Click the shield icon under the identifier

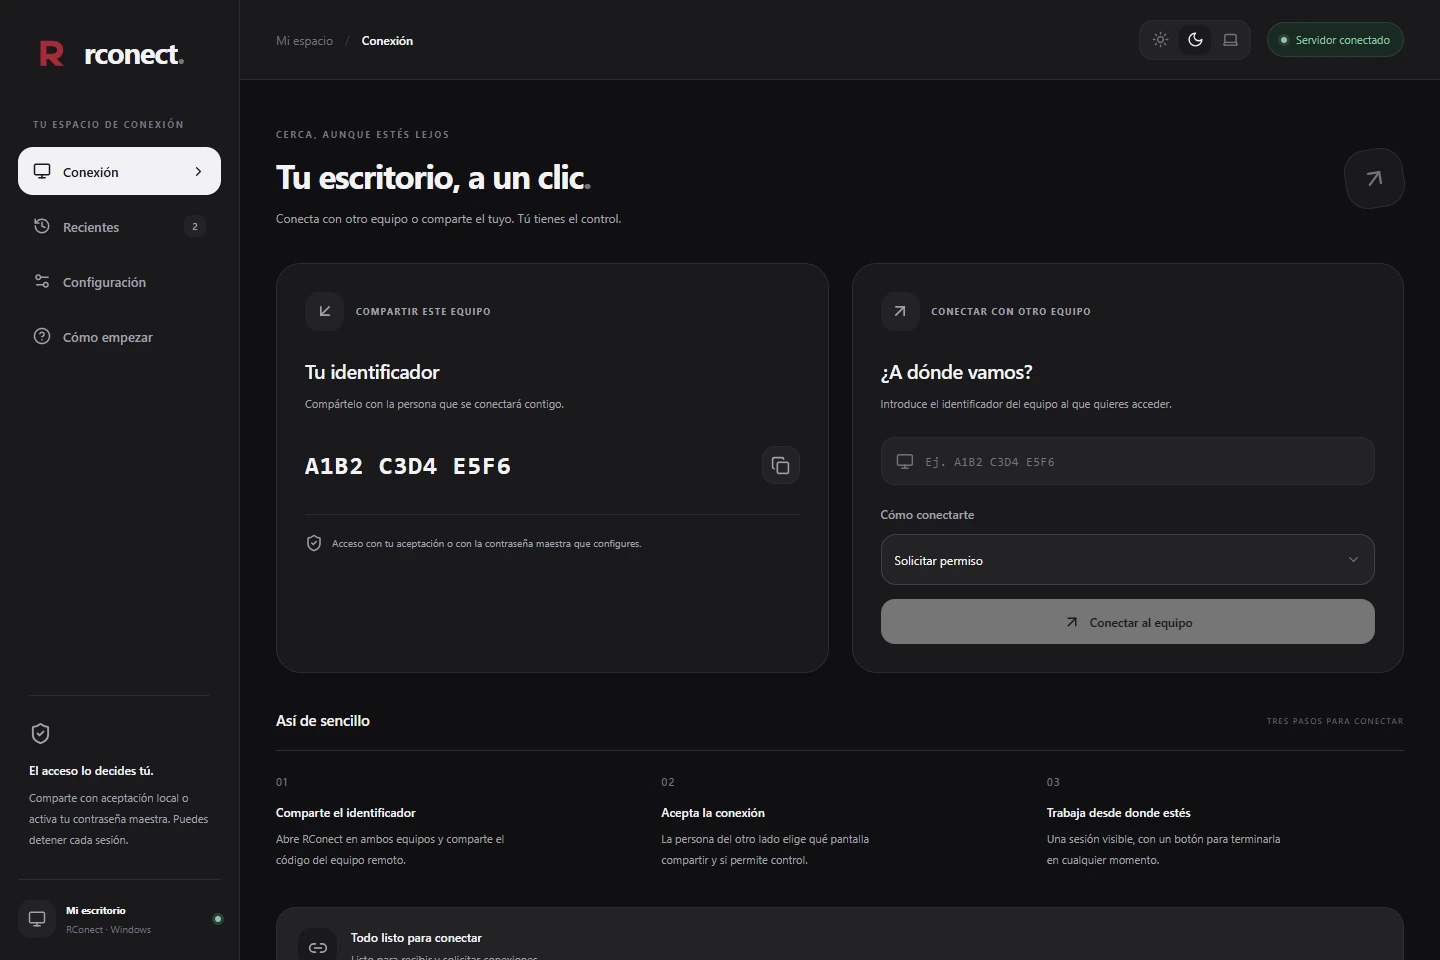pos(314,543)
